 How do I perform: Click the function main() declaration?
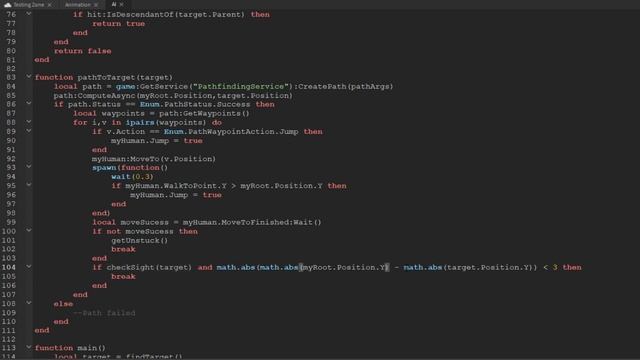(x=70, y=348)
